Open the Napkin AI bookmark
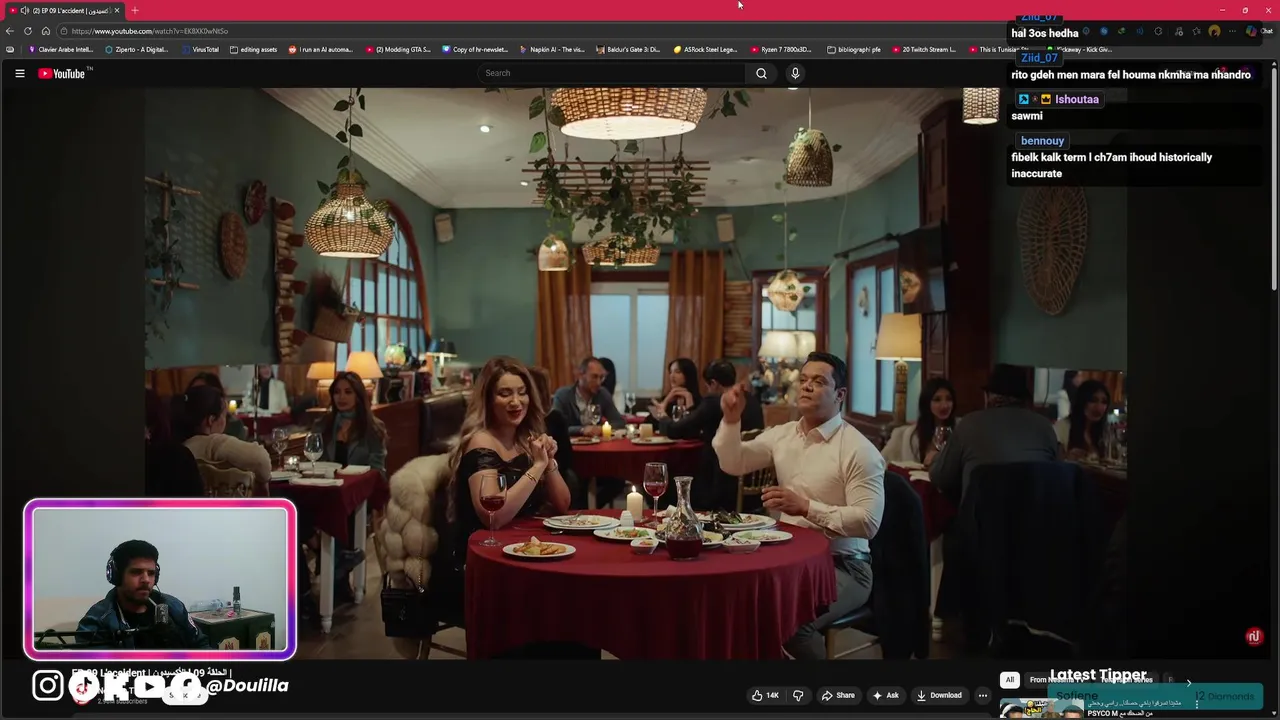The height and width of the screenshot is (720, 1280). (x=552, y=49)
